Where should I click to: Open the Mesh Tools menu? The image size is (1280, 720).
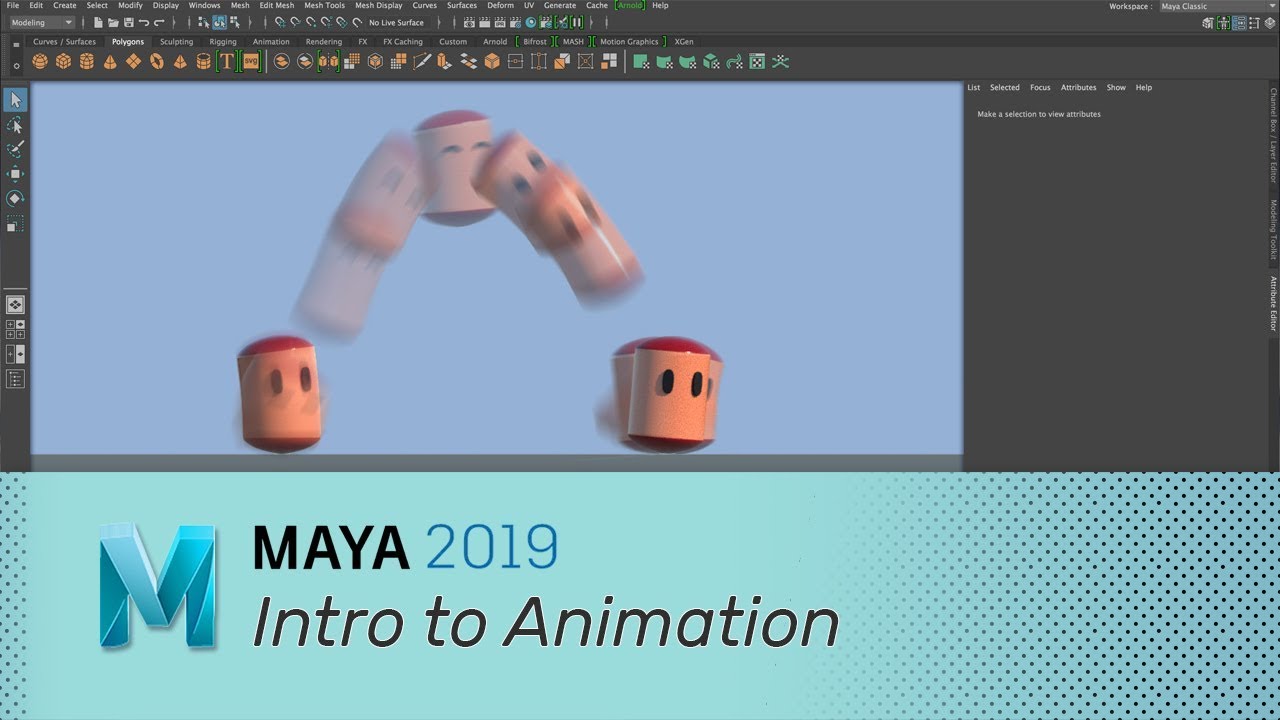tap(324, 5)
